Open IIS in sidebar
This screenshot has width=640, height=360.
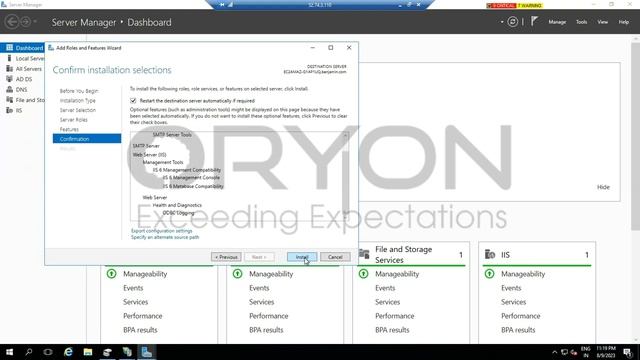[14, 110]
